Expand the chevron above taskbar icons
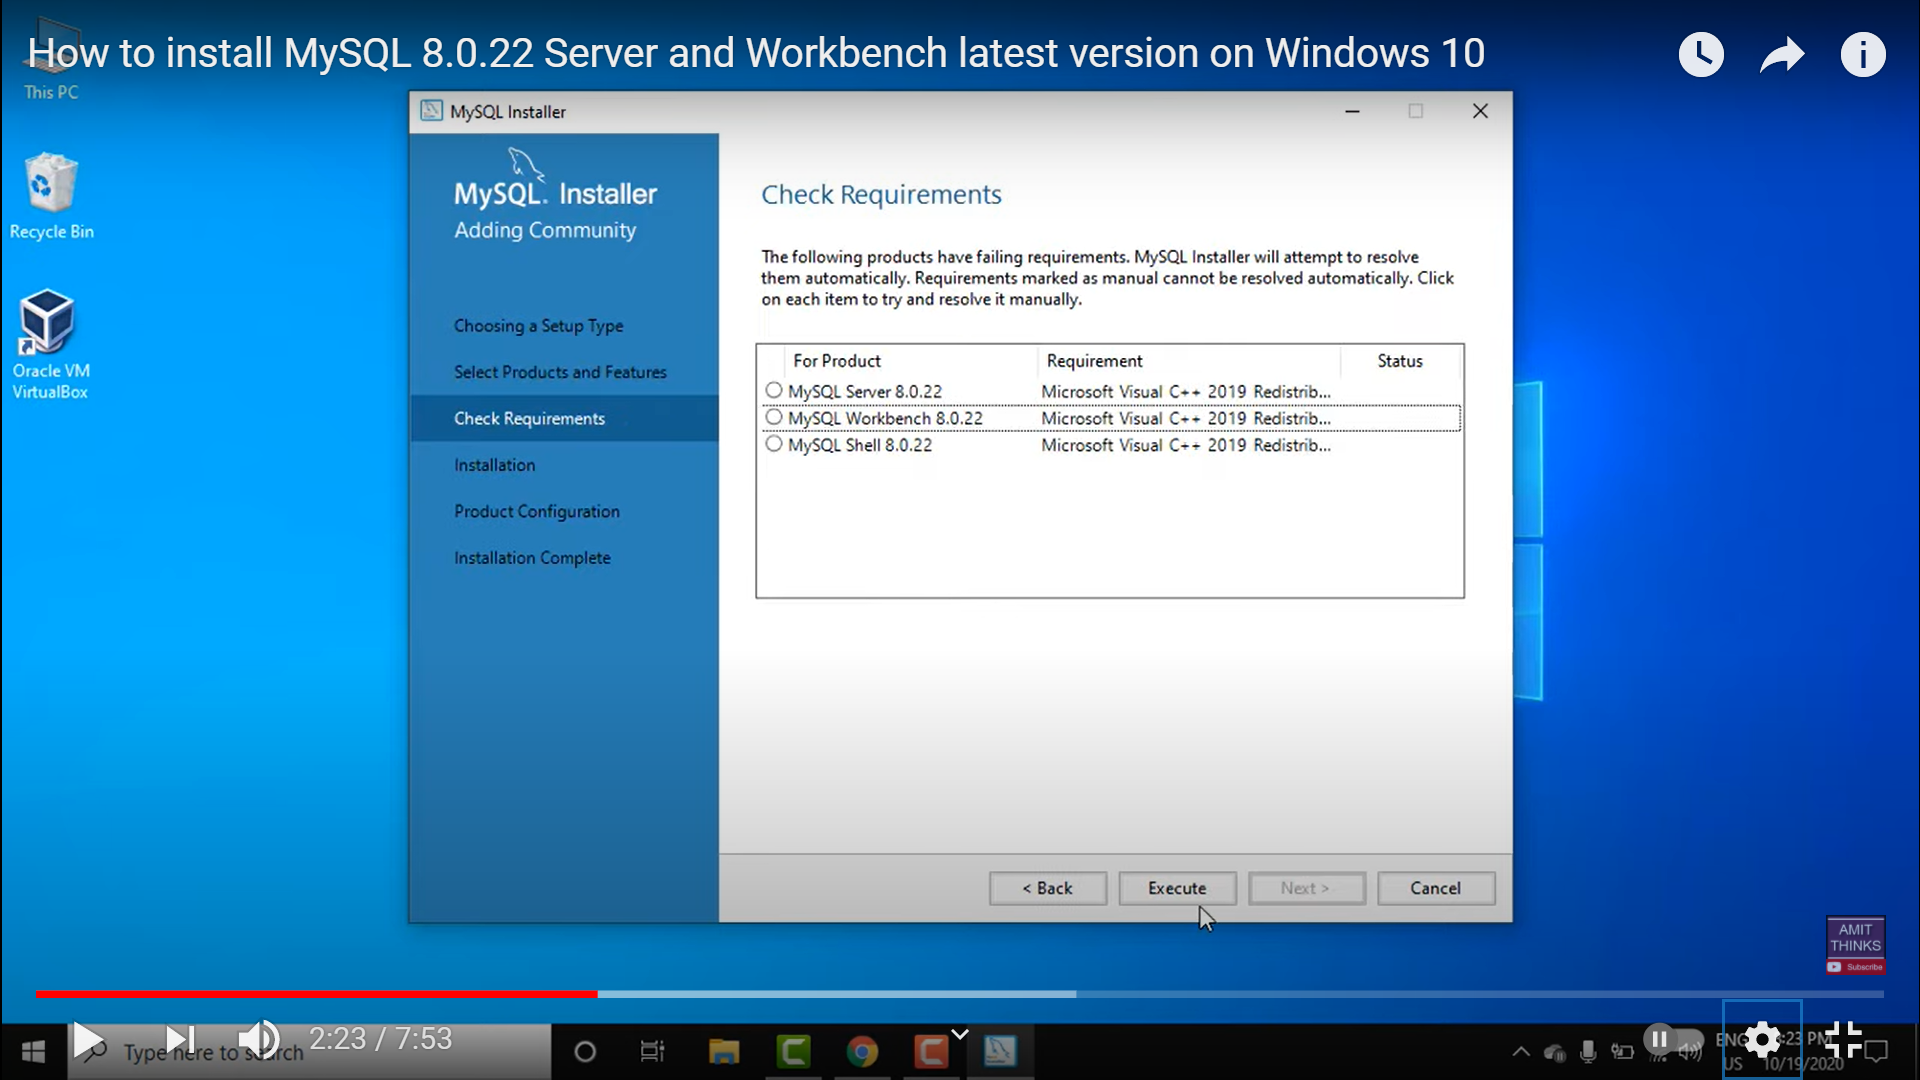 (960, 1033)
